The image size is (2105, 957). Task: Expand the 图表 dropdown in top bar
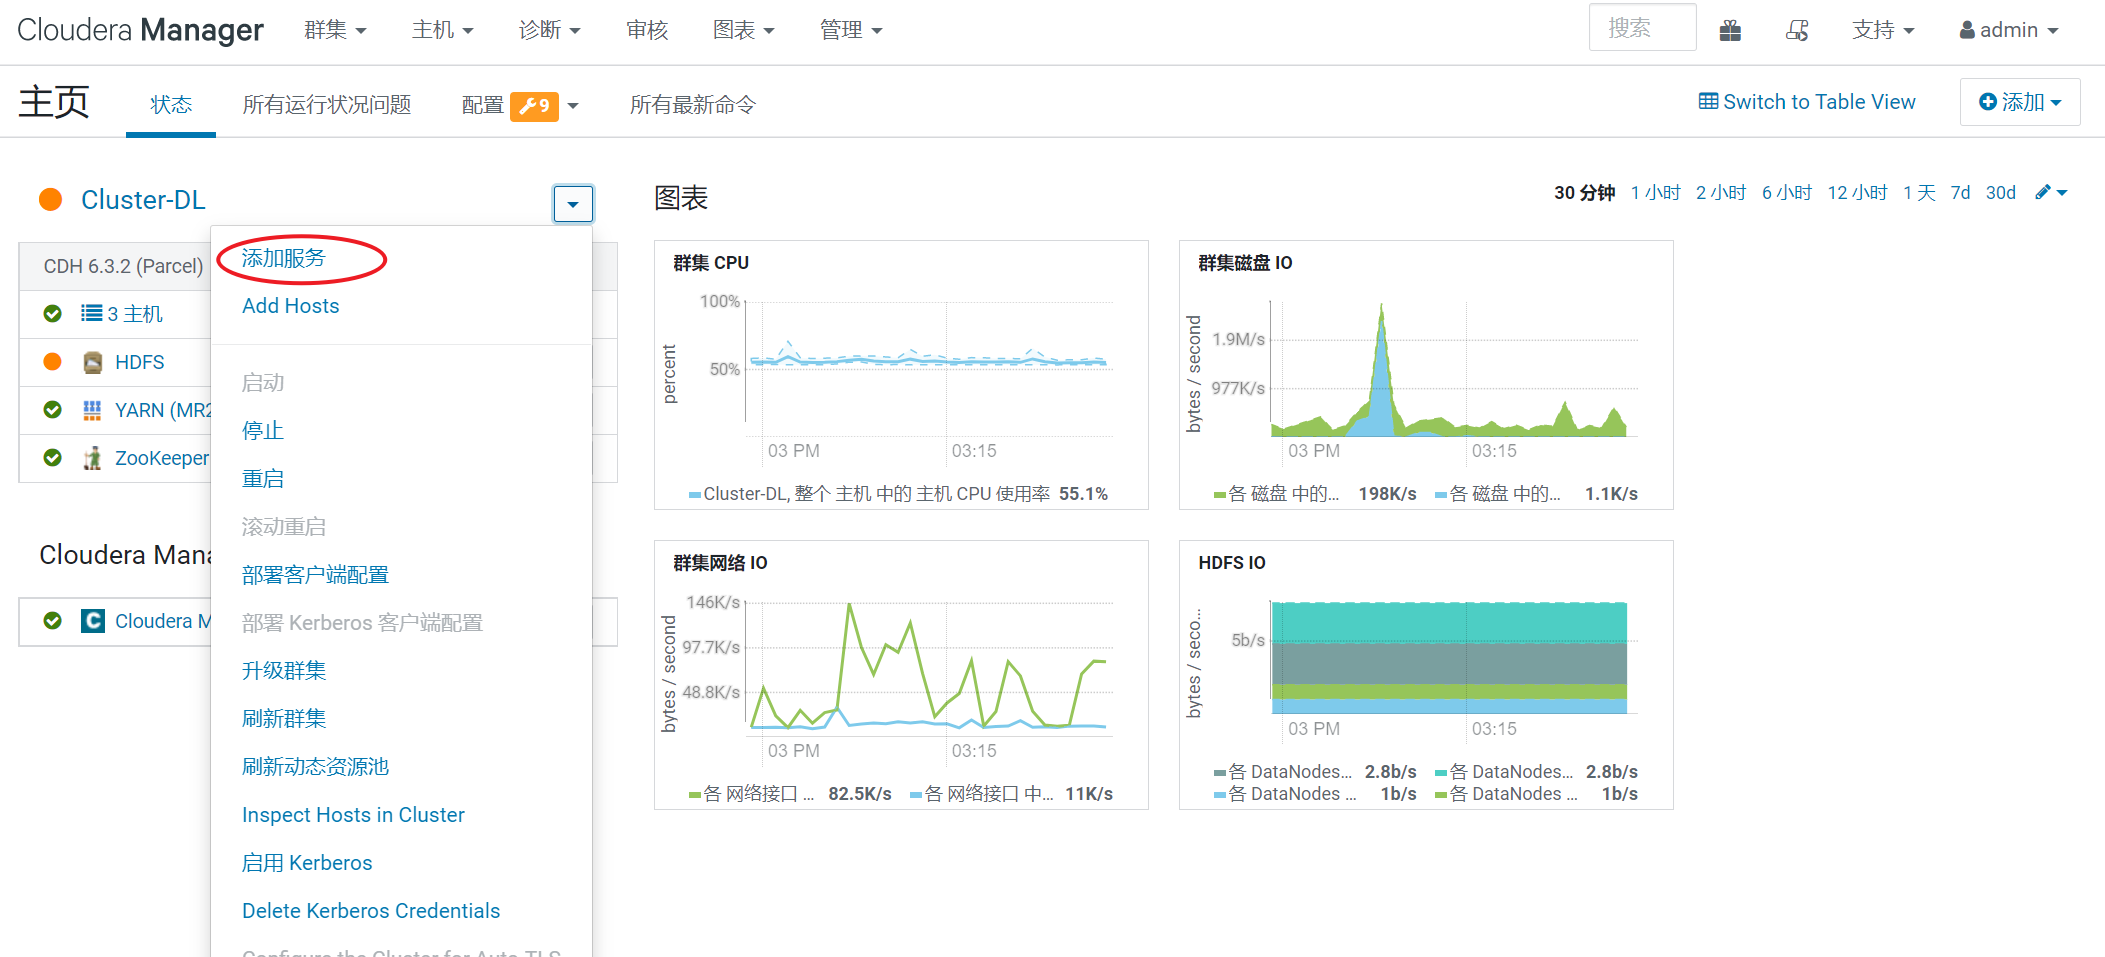point(743,30)
